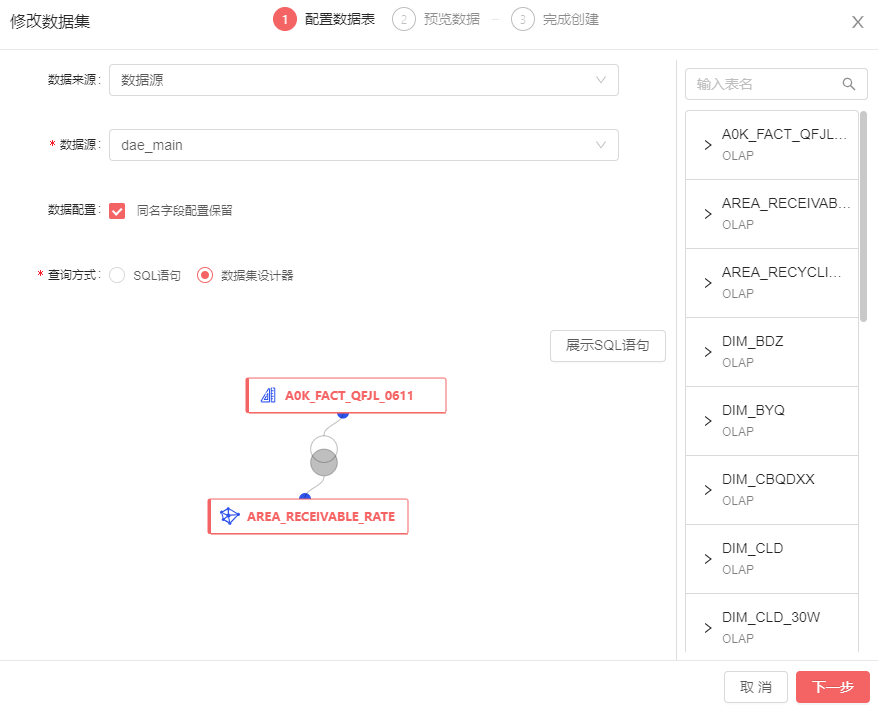Screen dimensions: 878x710
Task: Uncheck the 同名字段配置保留 checkbox
Action: coord(117,211)
